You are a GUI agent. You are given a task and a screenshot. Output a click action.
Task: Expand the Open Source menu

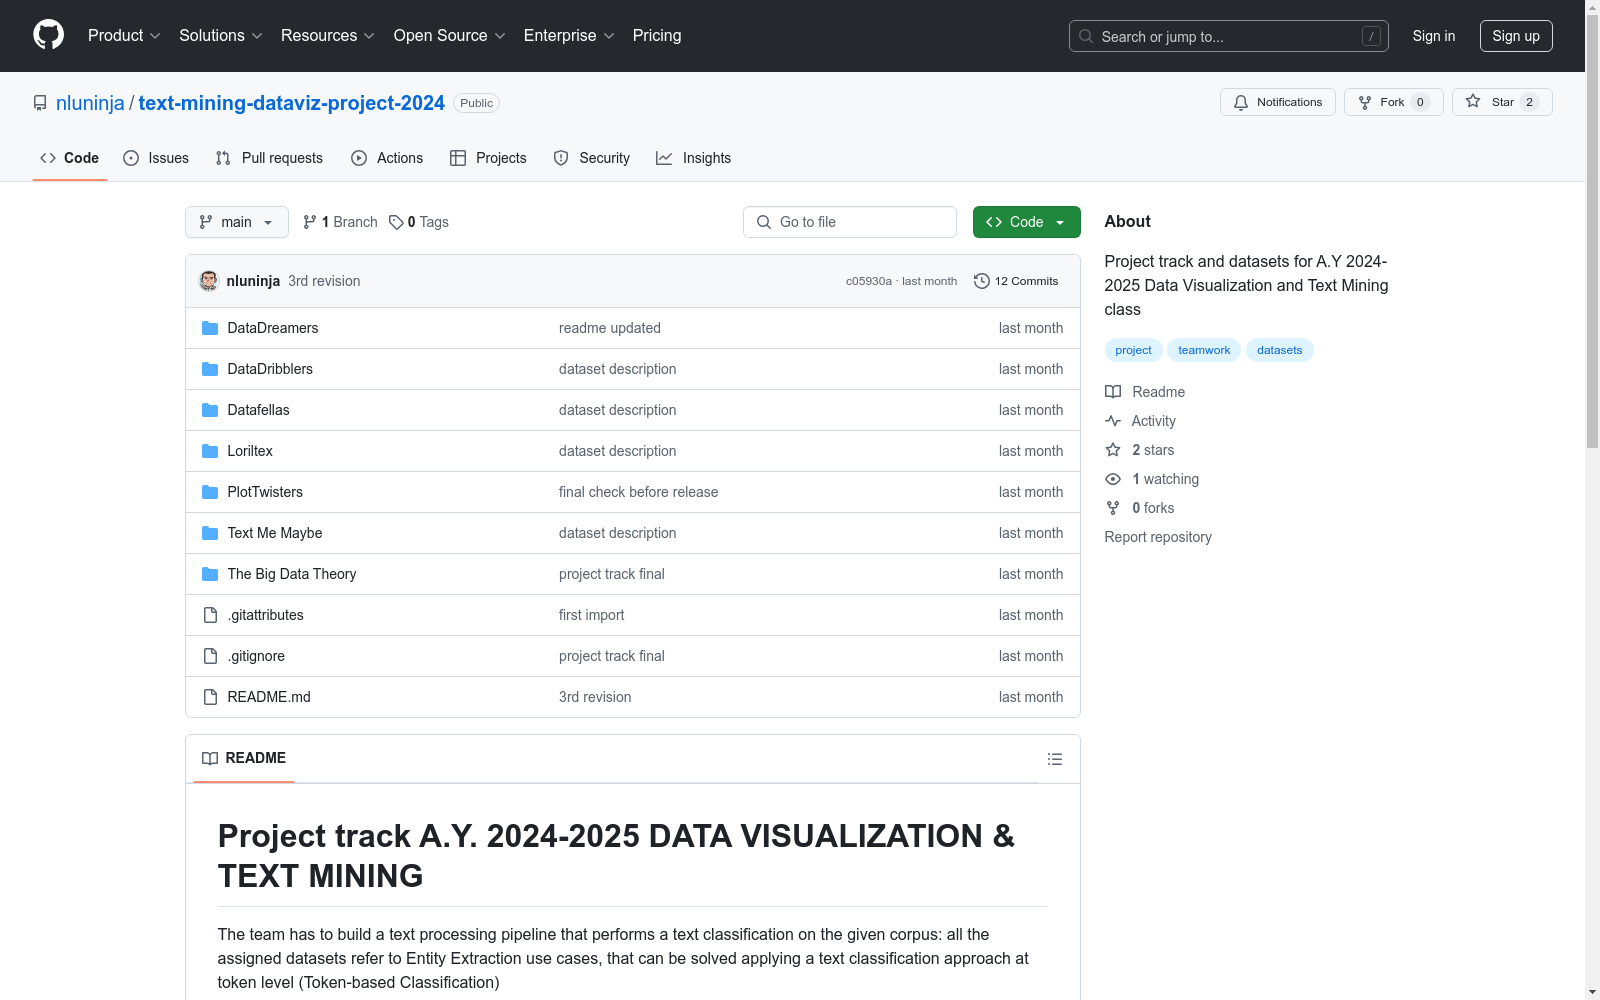point(450,36)
